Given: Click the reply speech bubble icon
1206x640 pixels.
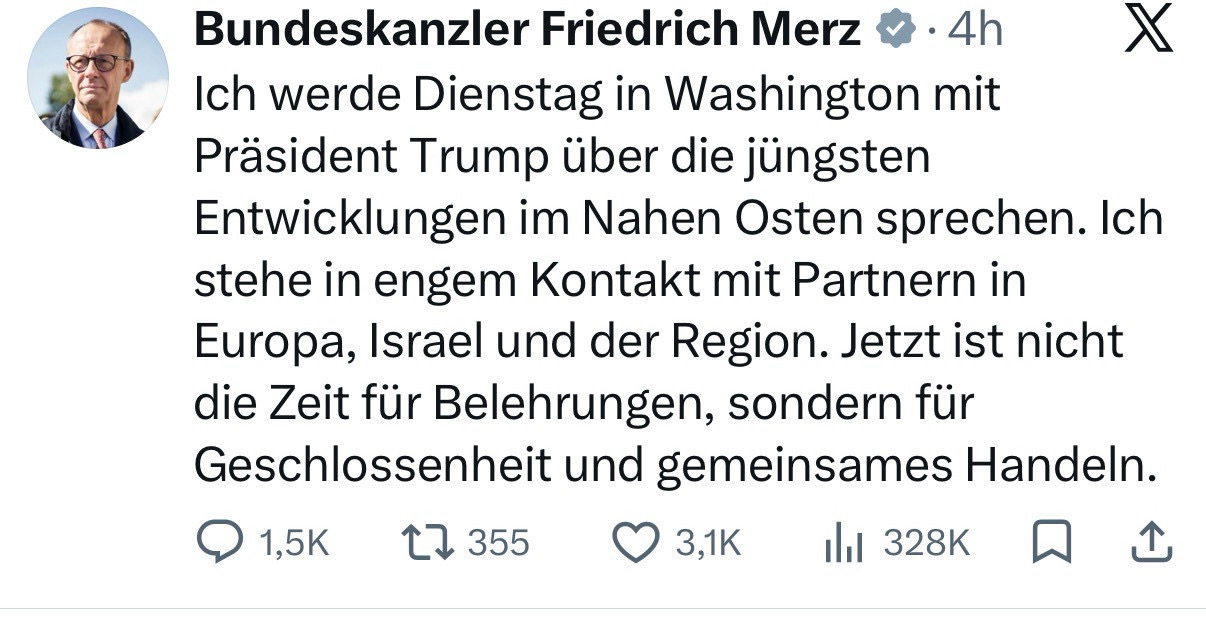Looking at the screenshot, I should [220, 542].
